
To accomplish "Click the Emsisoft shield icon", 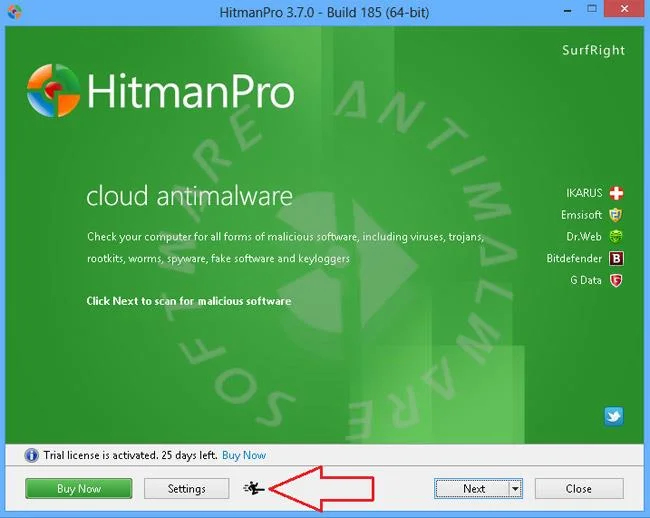I will tap(616, 215).
